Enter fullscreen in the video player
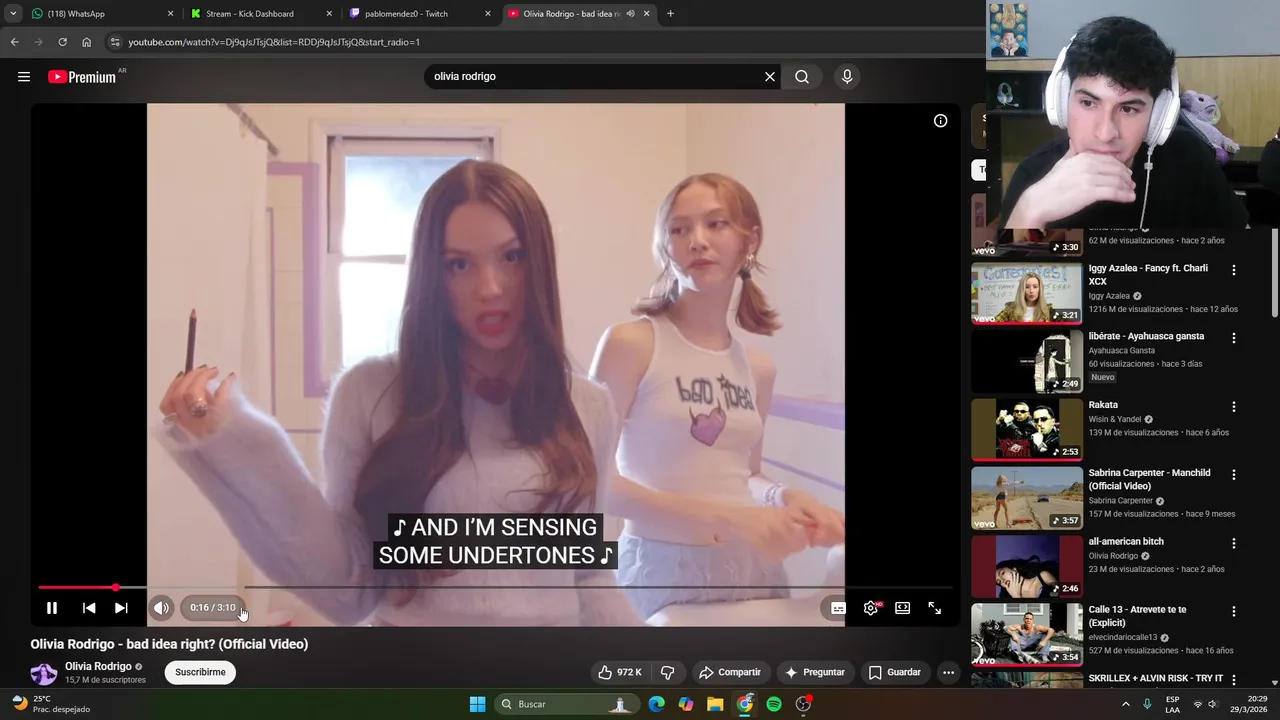 tap(935, 608)
